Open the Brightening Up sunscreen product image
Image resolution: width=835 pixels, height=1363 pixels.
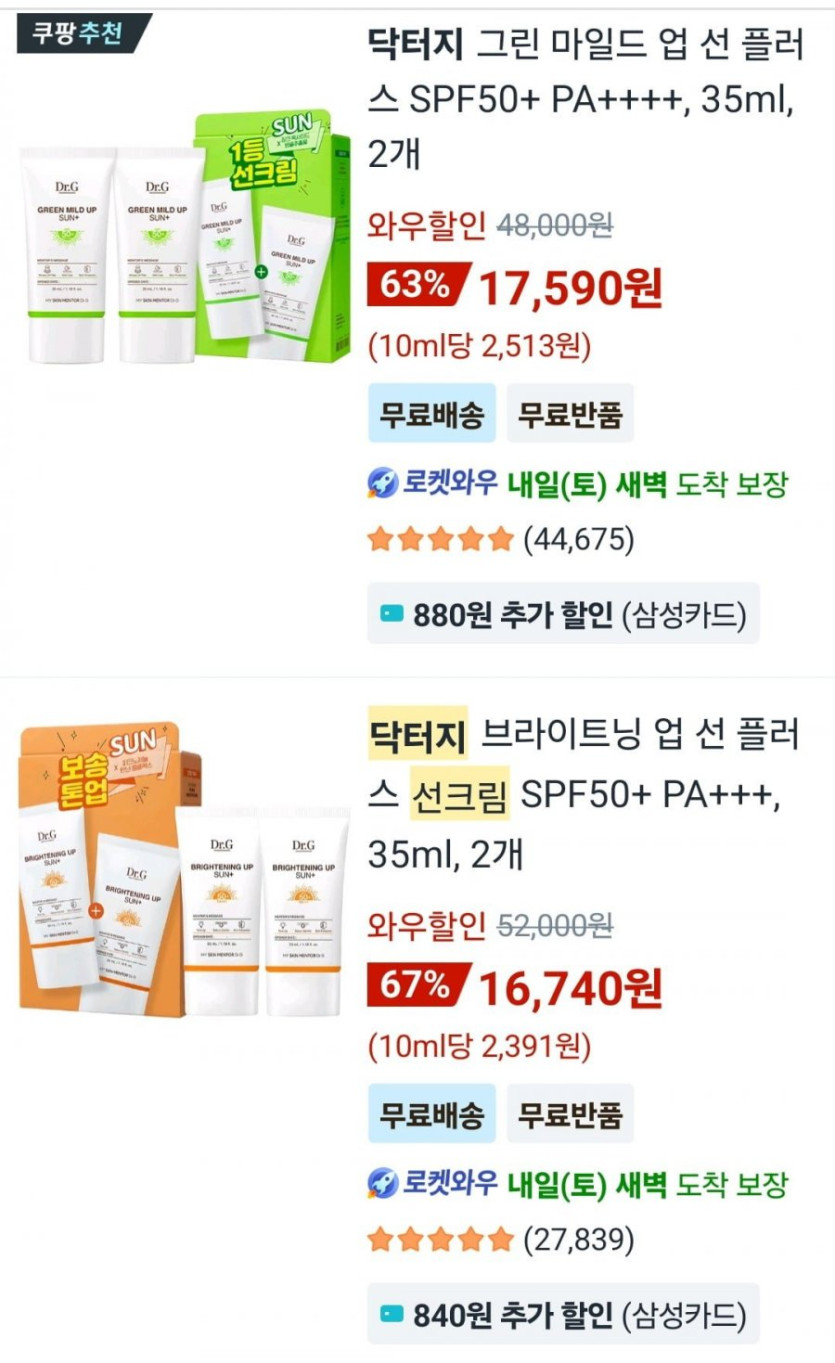(185, 870)
